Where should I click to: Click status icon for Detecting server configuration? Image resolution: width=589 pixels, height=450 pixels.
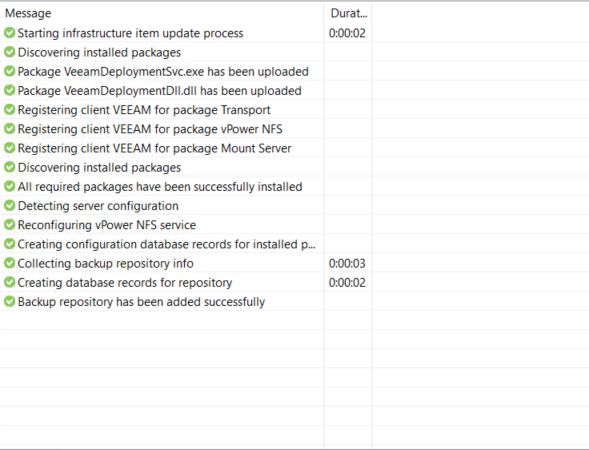coord(9,206)
